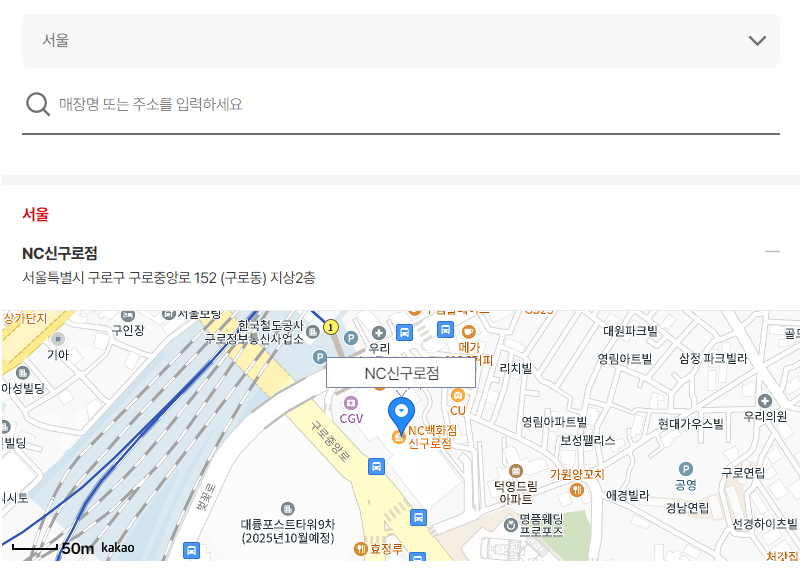Screen dimensions: 808x576
Task: Click the search magnifier icon
Action: [x=38, y=103]
